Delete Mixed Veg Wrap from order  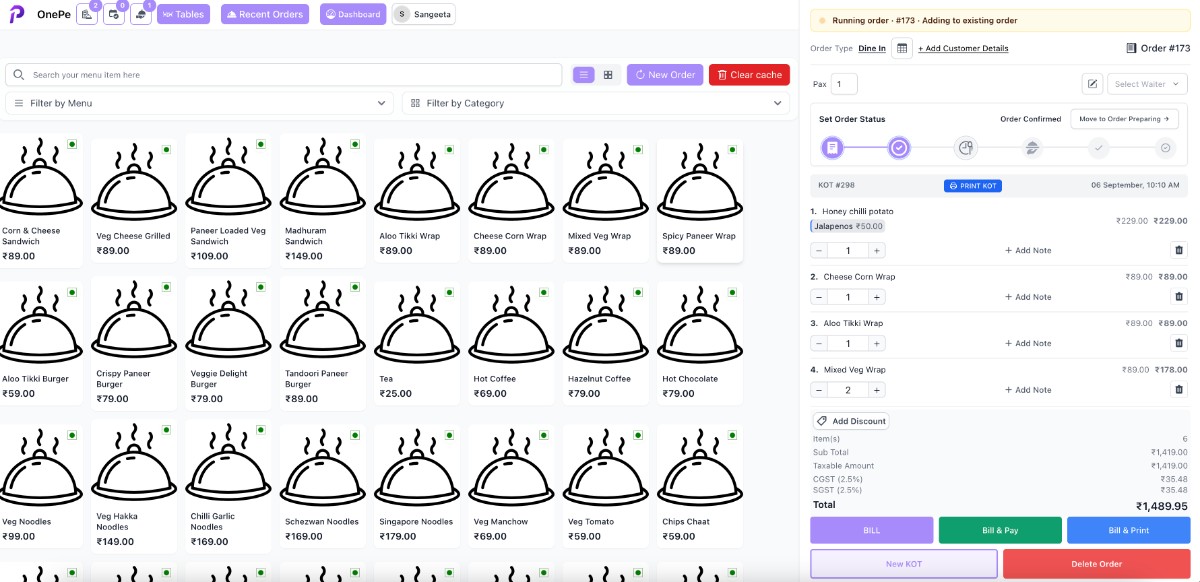pyautogui.click(x=1178, y=390)
